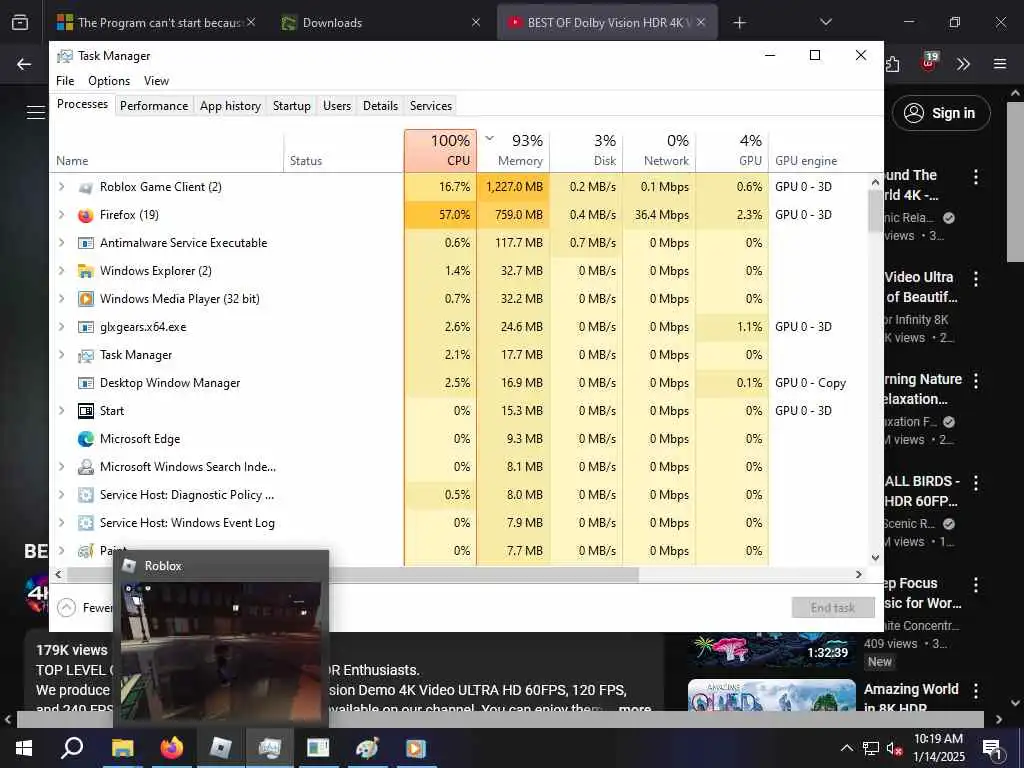This screenshot has height=768, width=1024.
Task: Click uBlock icon with 19 badge
Action: click(929, 63)
